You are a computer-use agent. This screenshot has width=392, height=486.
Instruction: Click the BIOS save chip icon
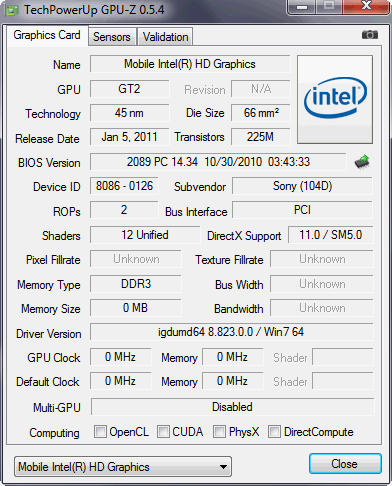click(x=362, y=162)
